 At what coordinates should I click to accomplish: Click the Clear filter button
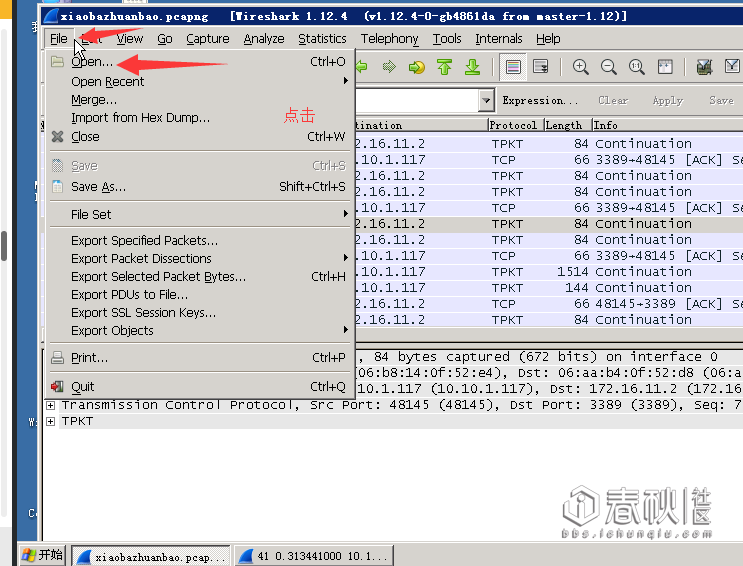click(613, 100)
